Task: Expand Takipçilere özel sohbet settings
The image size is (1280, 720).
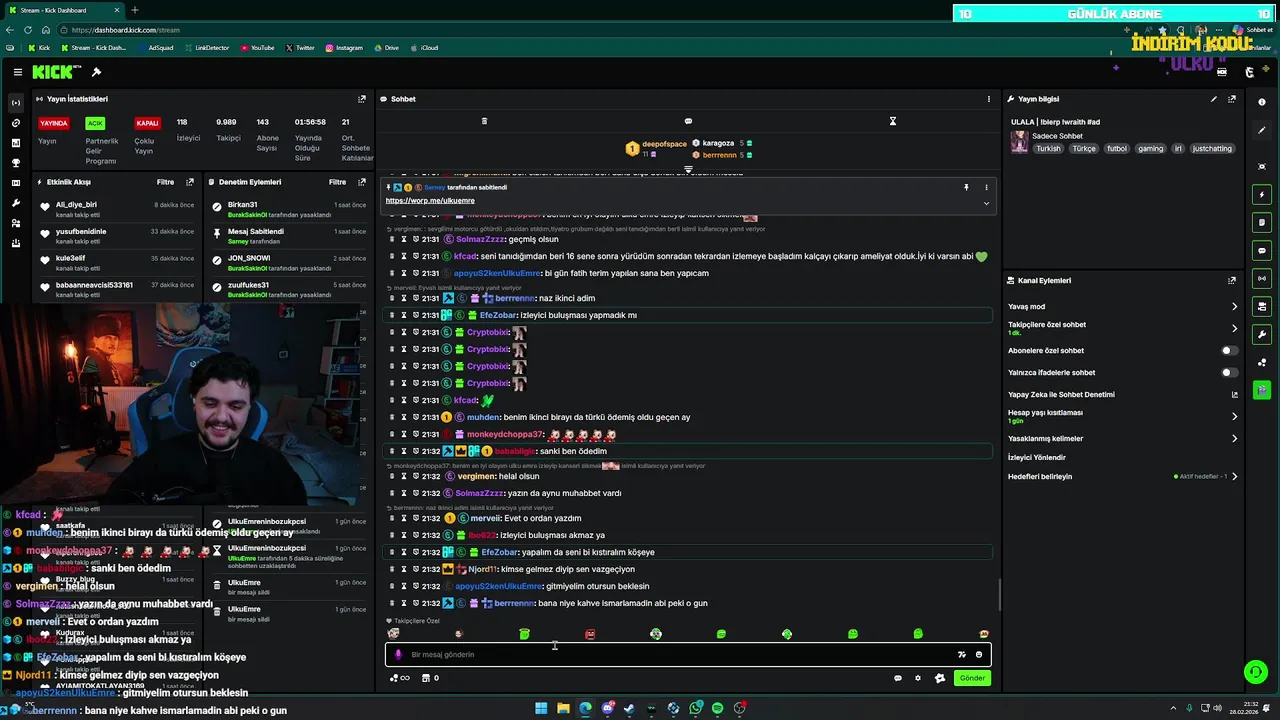Action: tap(1234, 328)
